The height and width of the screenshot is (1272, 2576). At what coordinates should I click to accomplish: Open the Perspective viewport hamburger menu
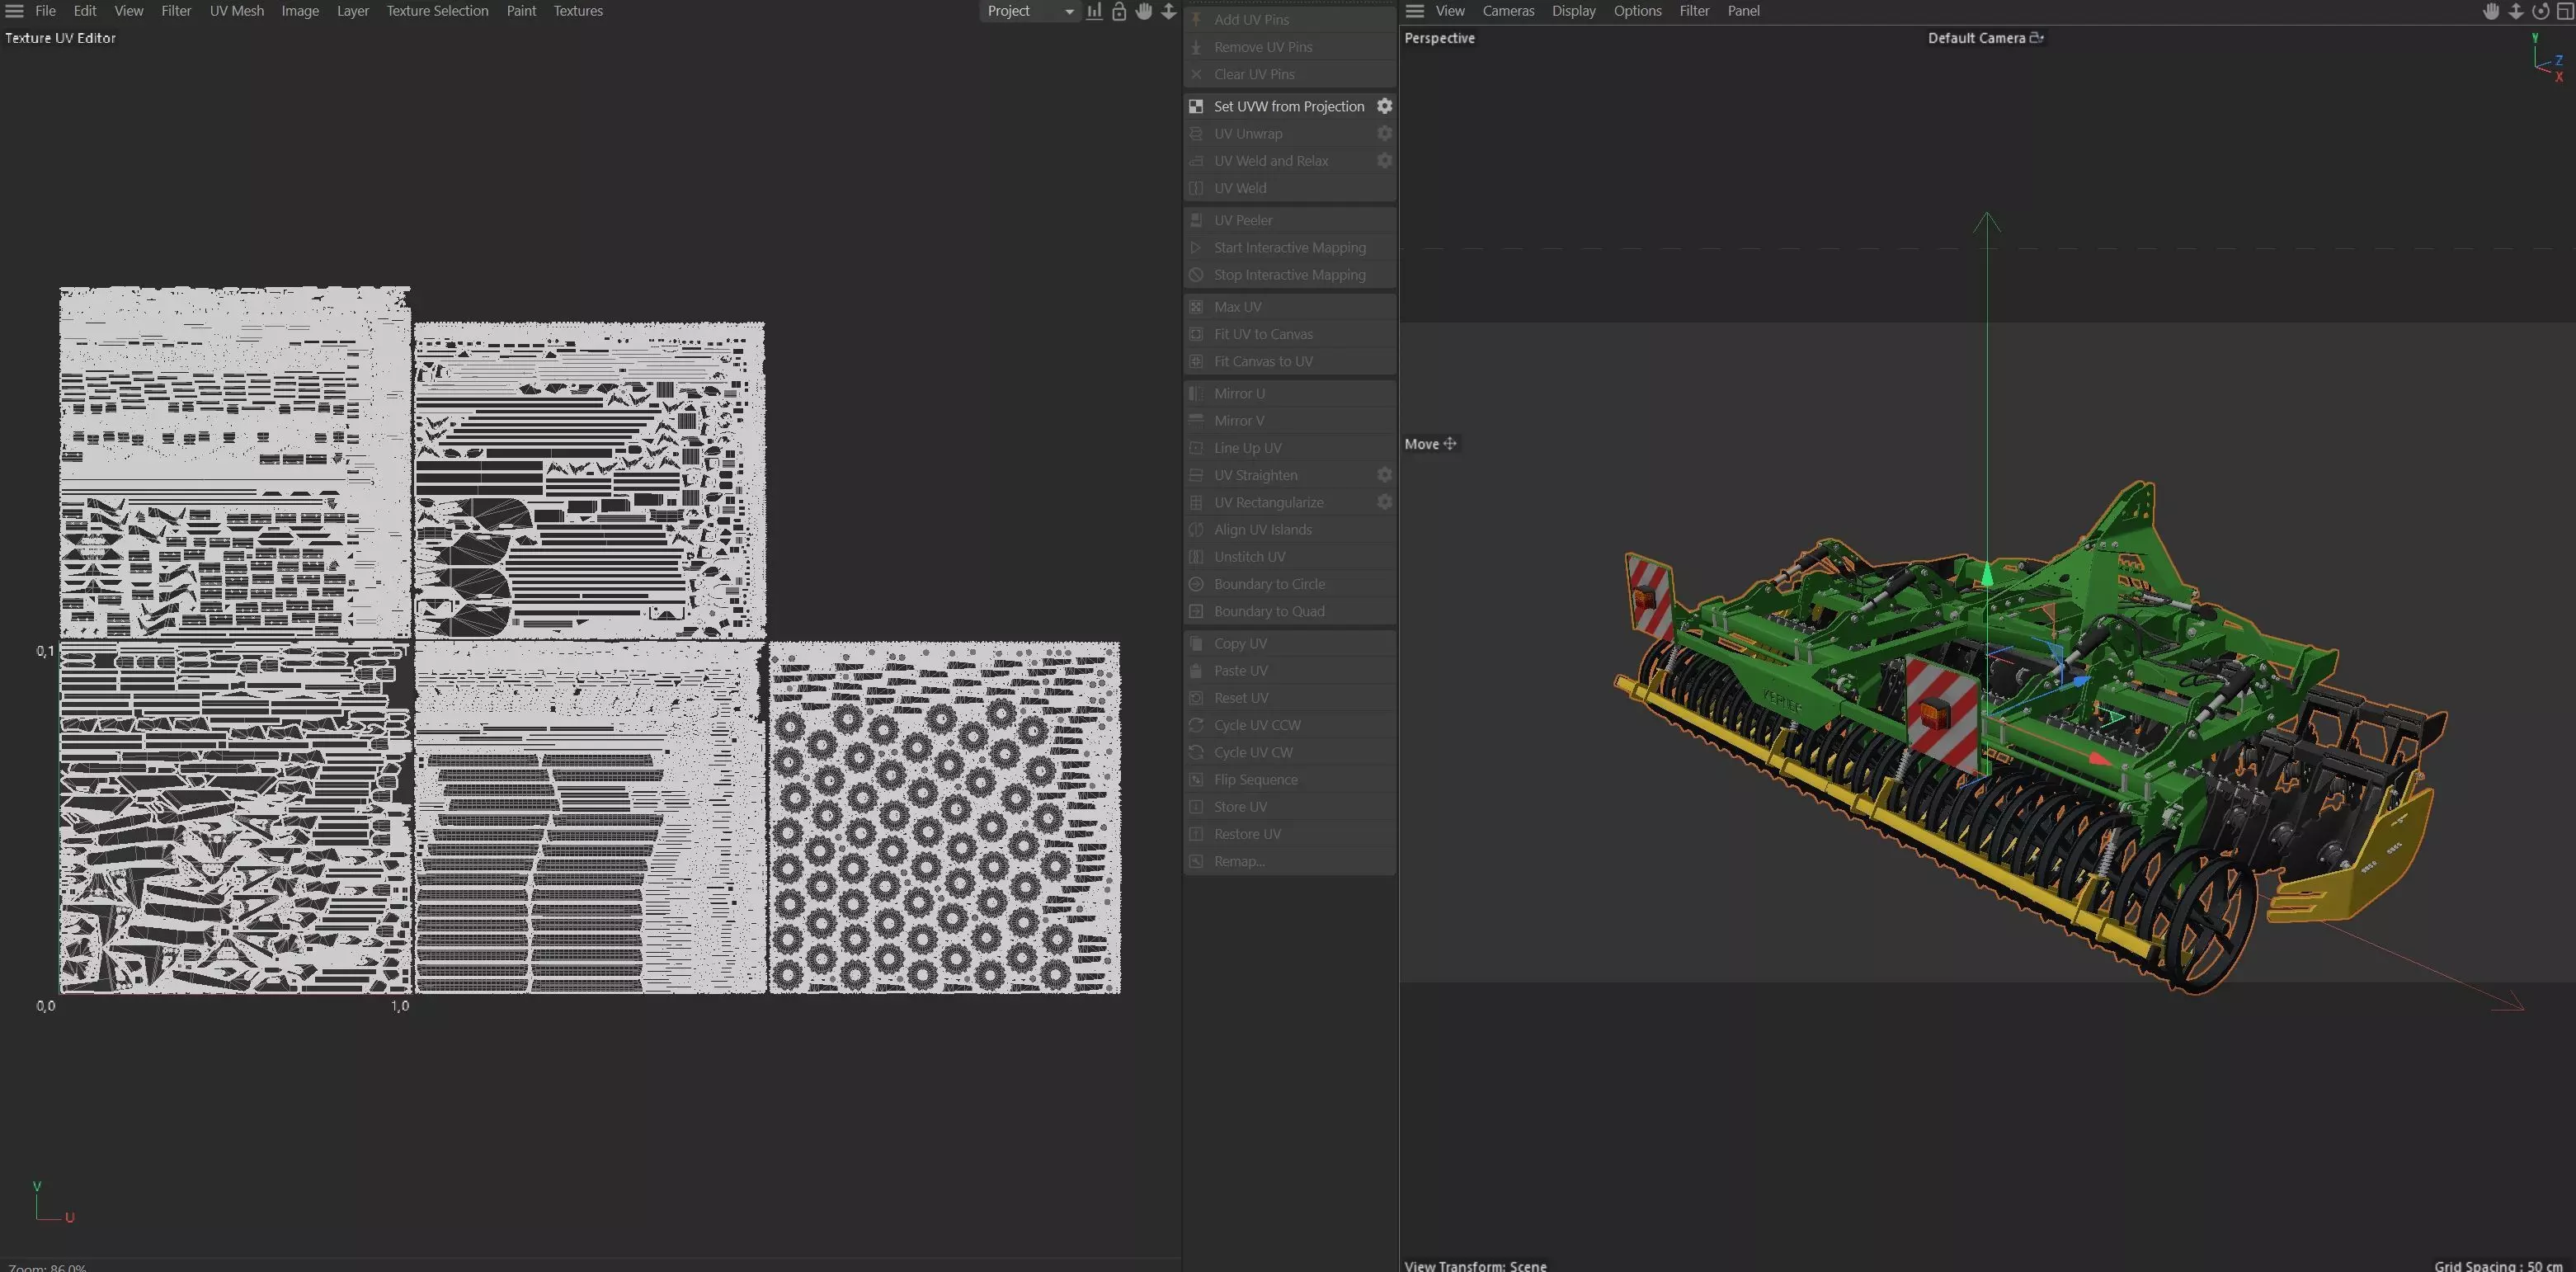[1414, 11]
